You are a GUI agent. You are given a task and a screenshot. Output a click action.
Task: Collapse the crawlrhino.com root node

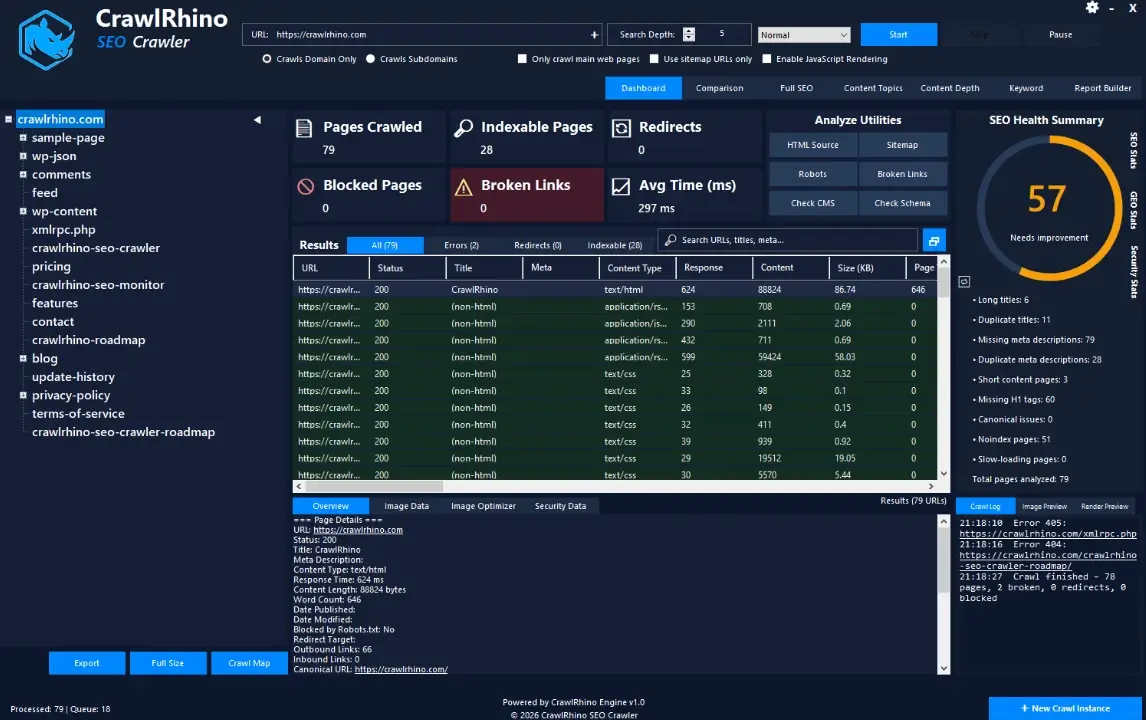click(9, 119)
